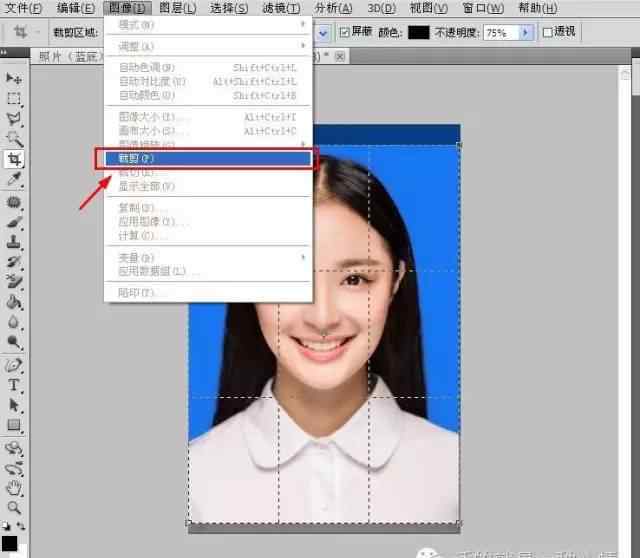Open dropdown arrow left of 屏蔽 checkbox
The height and width of the screenshot is (558, 640).
[322, 33]
